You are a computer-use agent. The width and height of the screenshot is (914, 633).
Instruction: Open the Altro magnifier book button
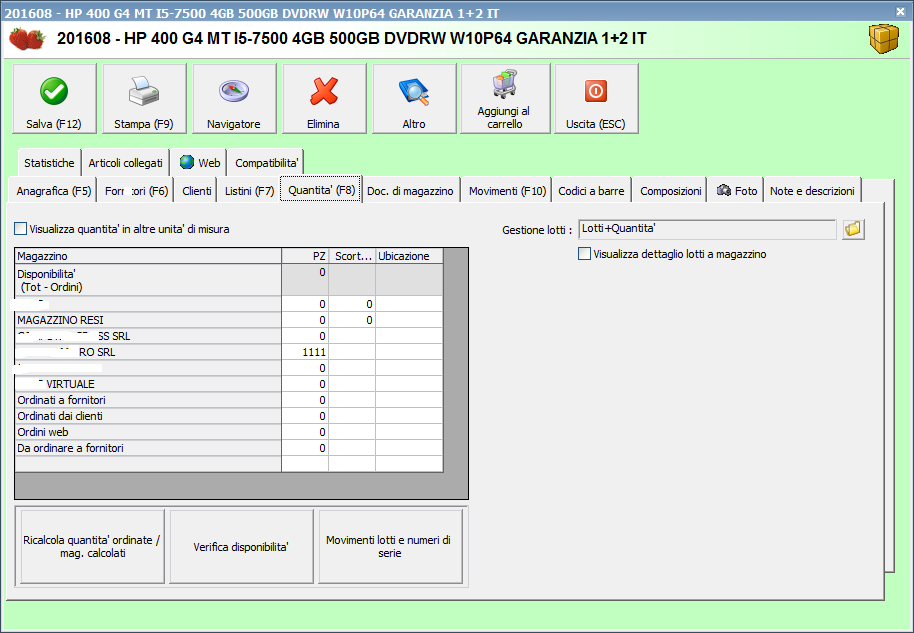click(x=414, y=99)
